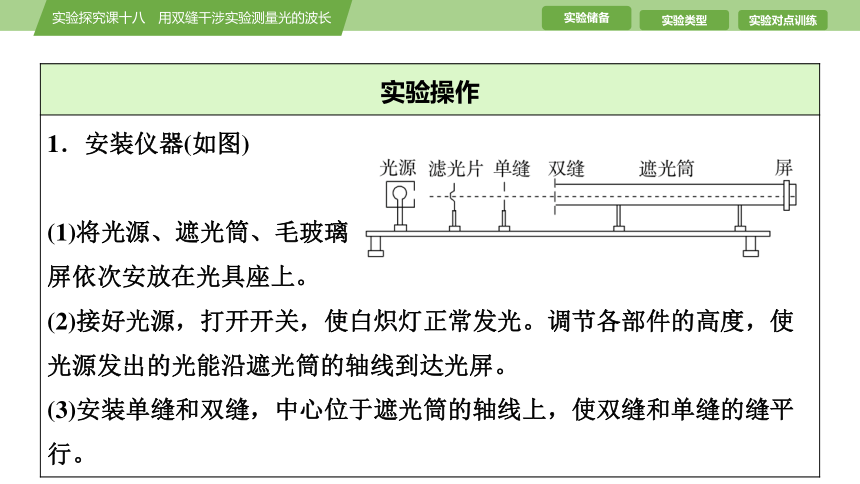Click the 屏 label in the diagram
The width and height of the screenshot is (860, 484).
(x=783, y=168)
